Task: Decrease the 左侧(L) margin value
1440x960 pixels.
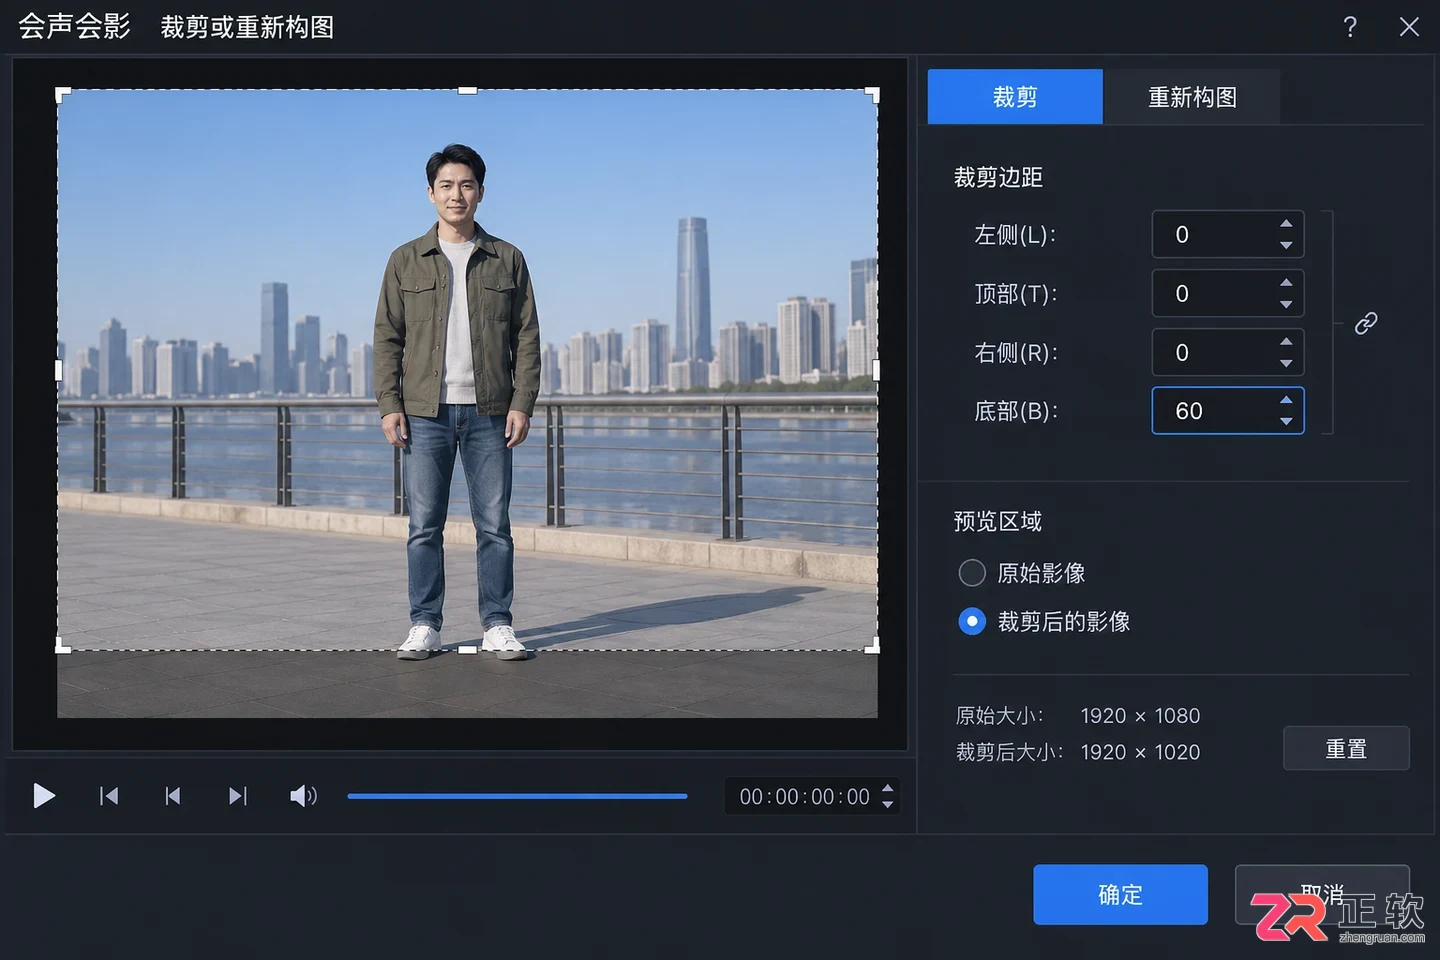Action: click(x=1286, y=245)
